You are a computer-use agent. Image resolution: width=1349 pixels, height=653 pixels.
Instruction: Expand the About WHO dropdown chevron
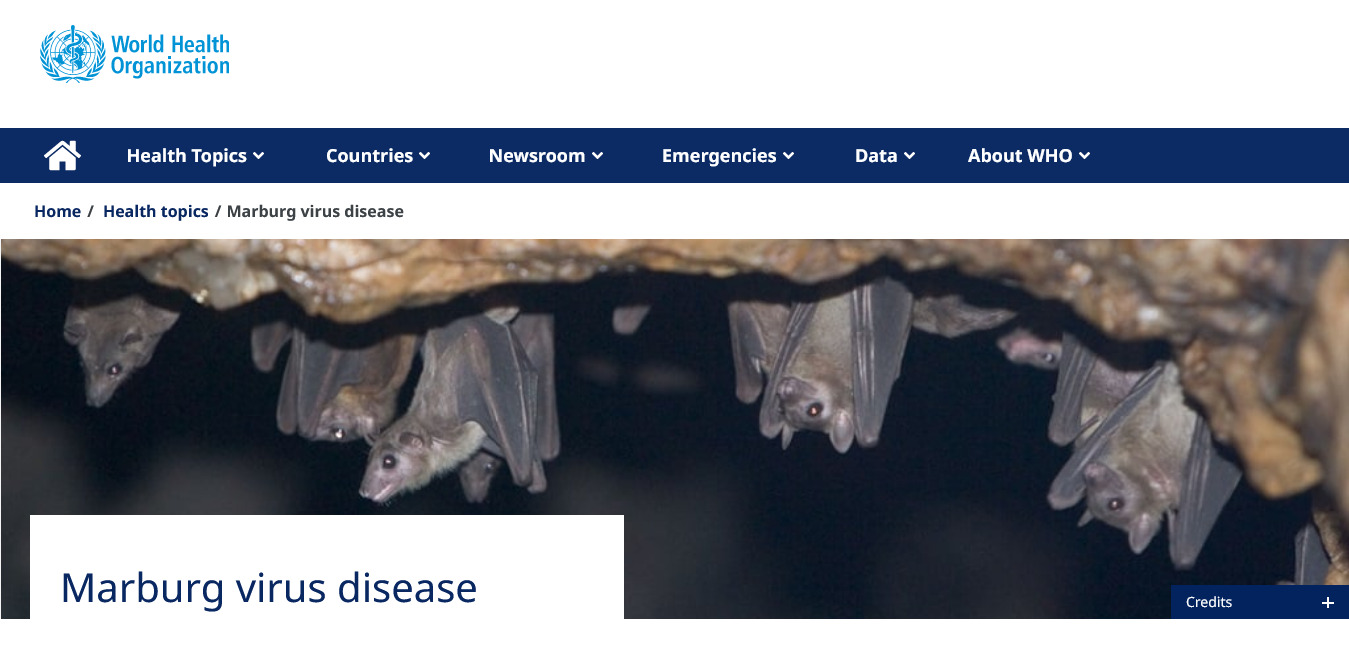click(1085, 156)
